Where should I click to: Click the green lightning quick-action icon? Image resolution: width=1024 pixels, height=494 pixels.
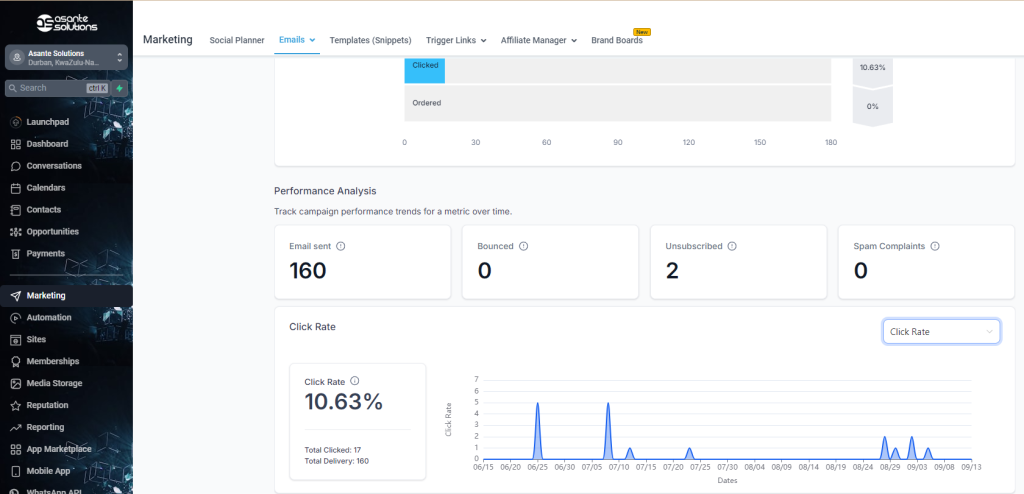pos(120,88)
